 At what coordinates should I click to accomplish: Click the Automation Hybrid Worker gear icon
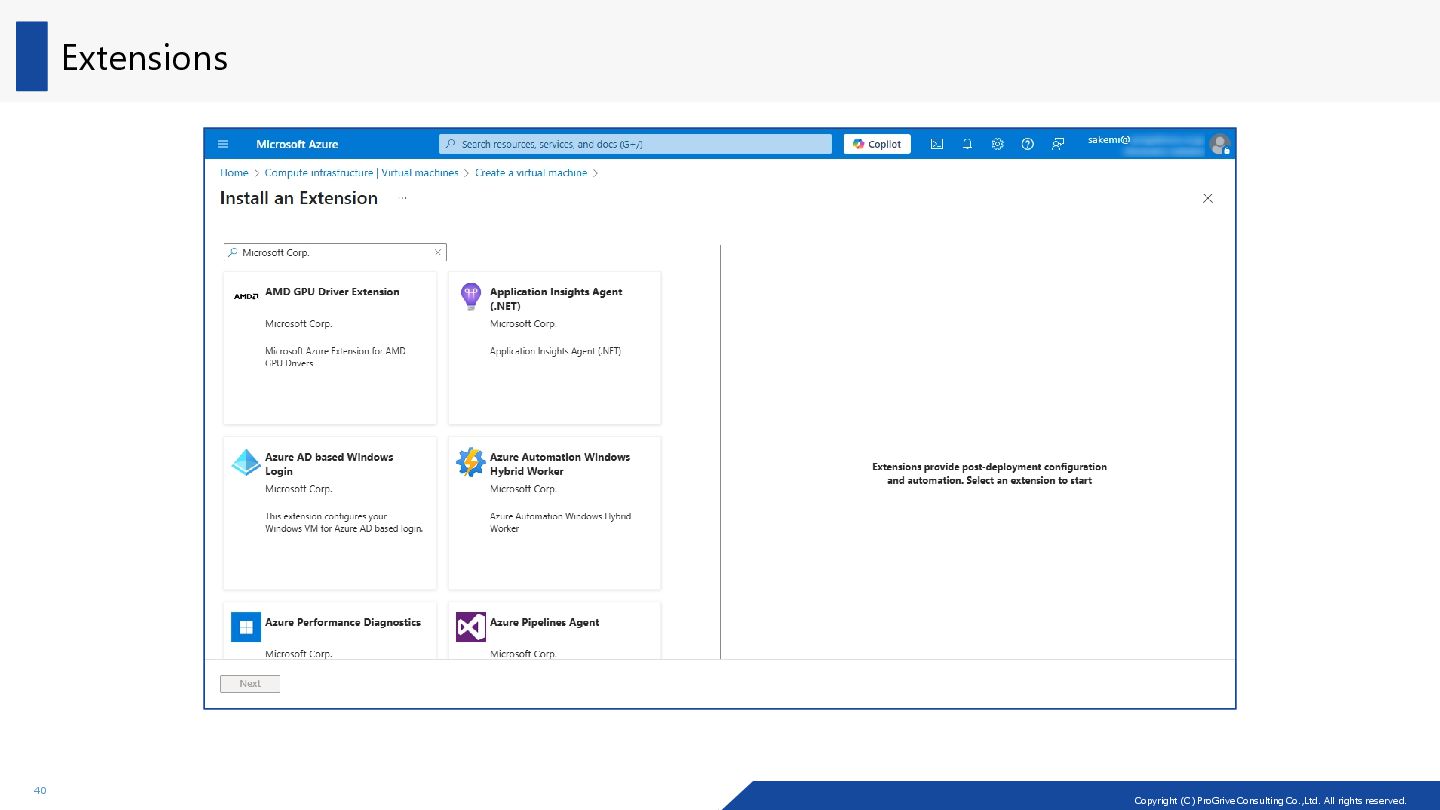pos(470,462)
